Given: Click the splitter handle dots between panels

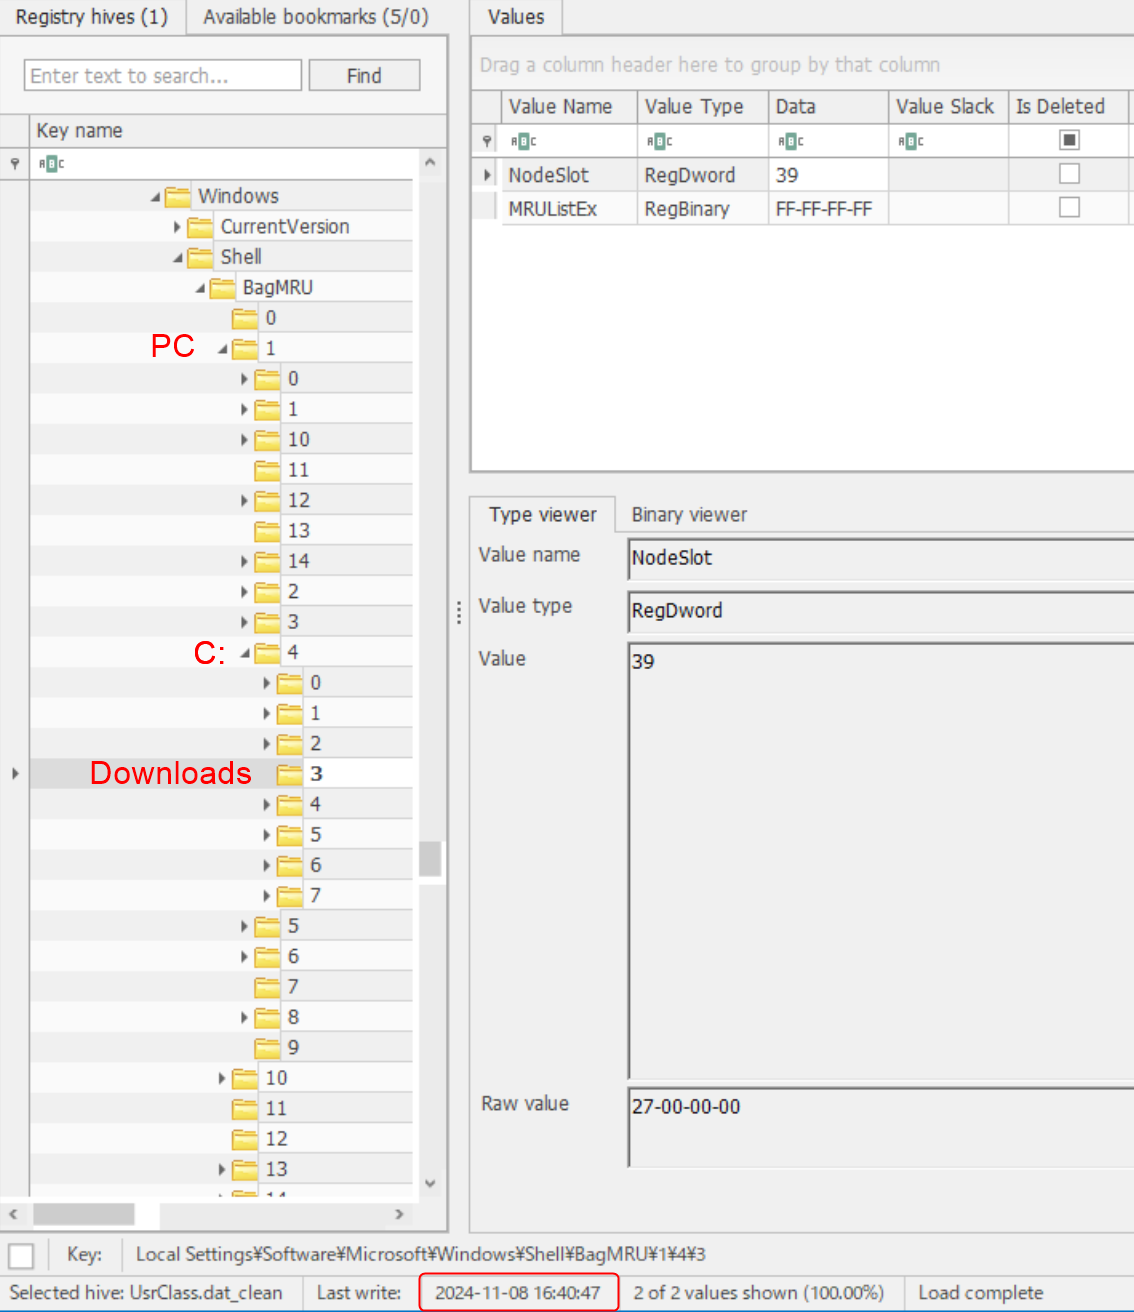Looking at the screenshot, I should (458, 612).
